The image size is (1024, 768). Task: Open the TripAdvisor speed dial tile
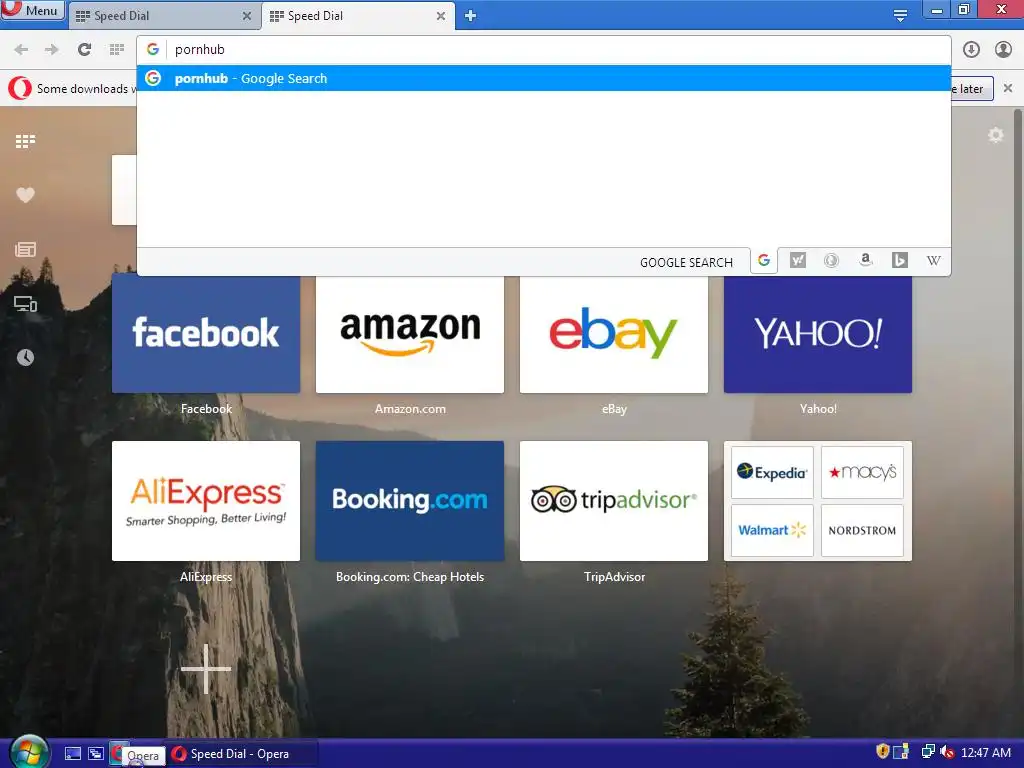click(x=614, y=501)
